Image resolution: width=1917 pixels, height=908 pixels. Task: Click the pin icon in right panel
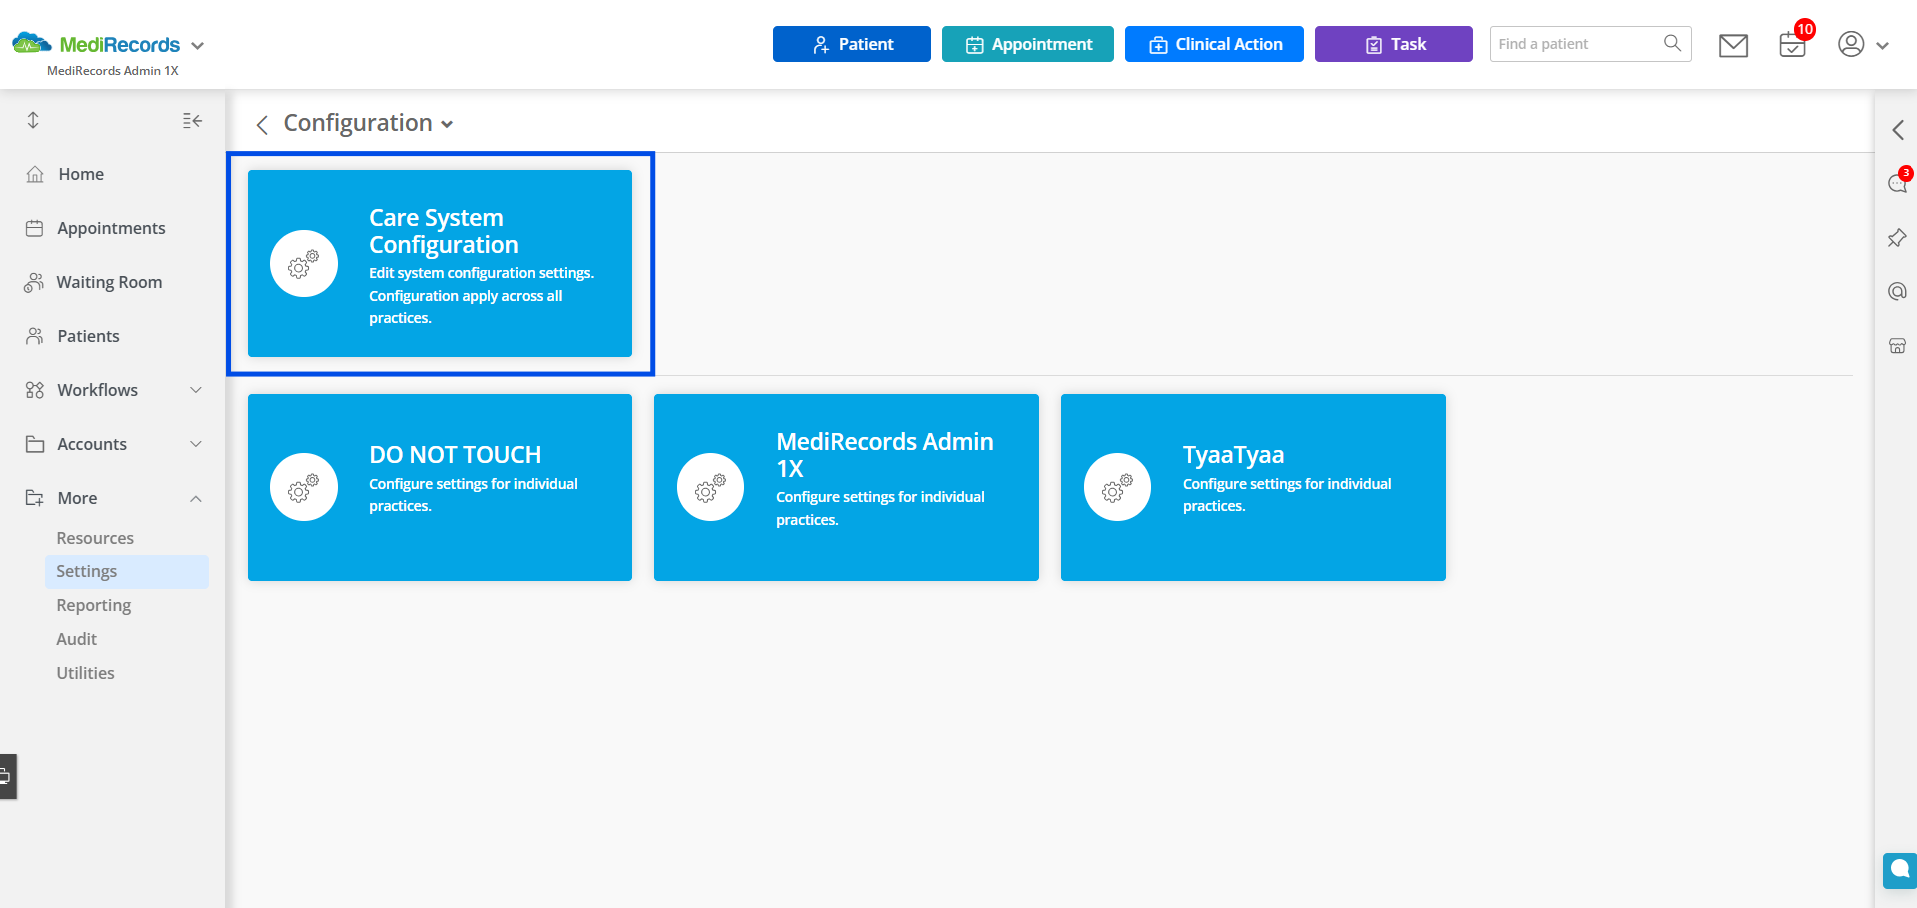point(1897,238)
